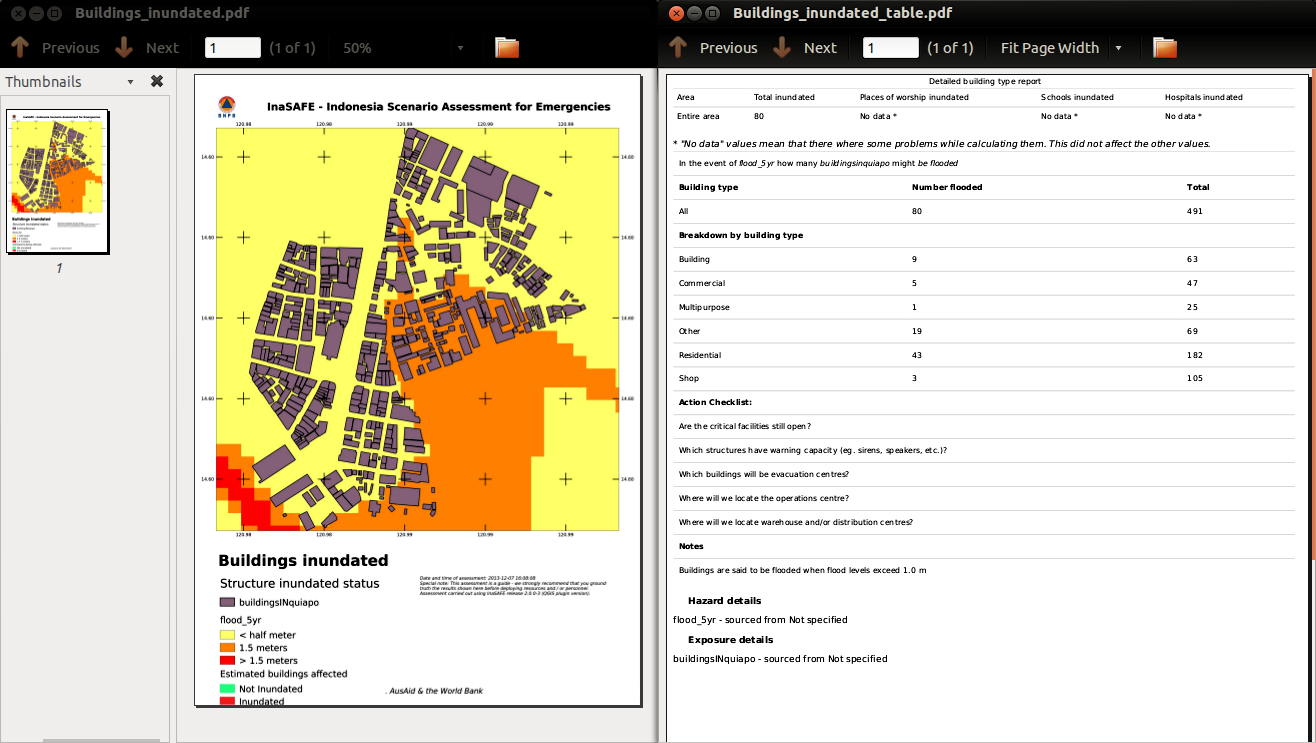
Task: Click folder icon in left window toolbar
Action: click(x=507, y=47)
